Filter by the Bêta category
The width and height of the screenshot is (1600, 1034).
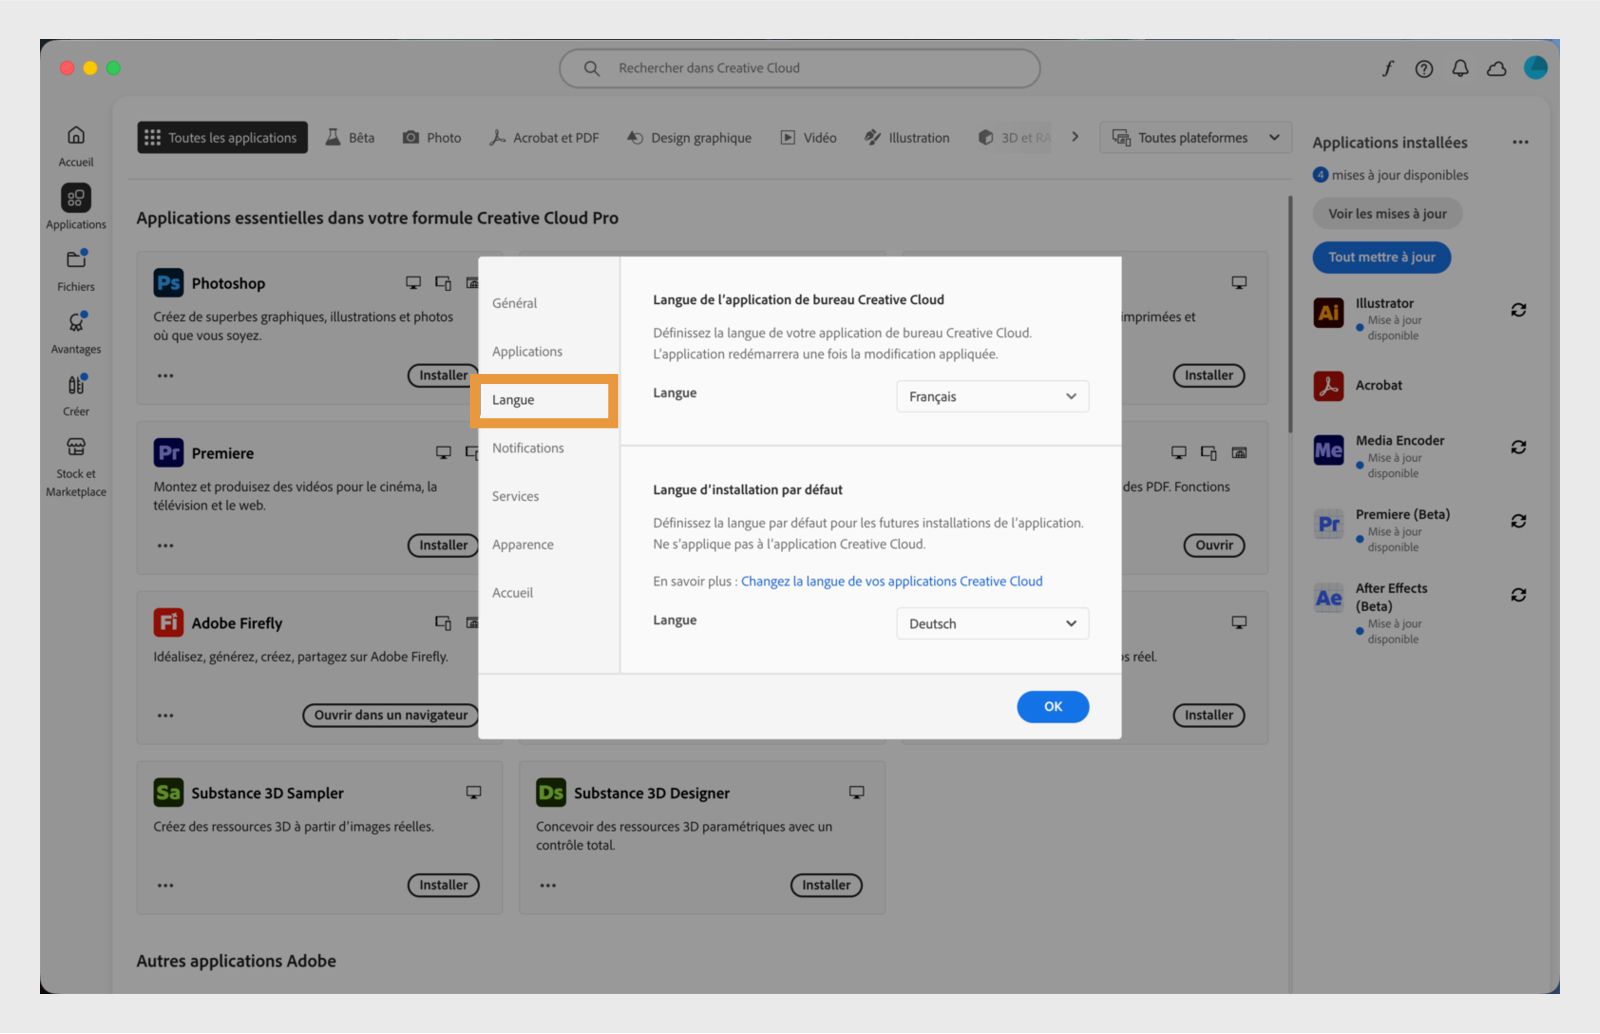point(350,138)
